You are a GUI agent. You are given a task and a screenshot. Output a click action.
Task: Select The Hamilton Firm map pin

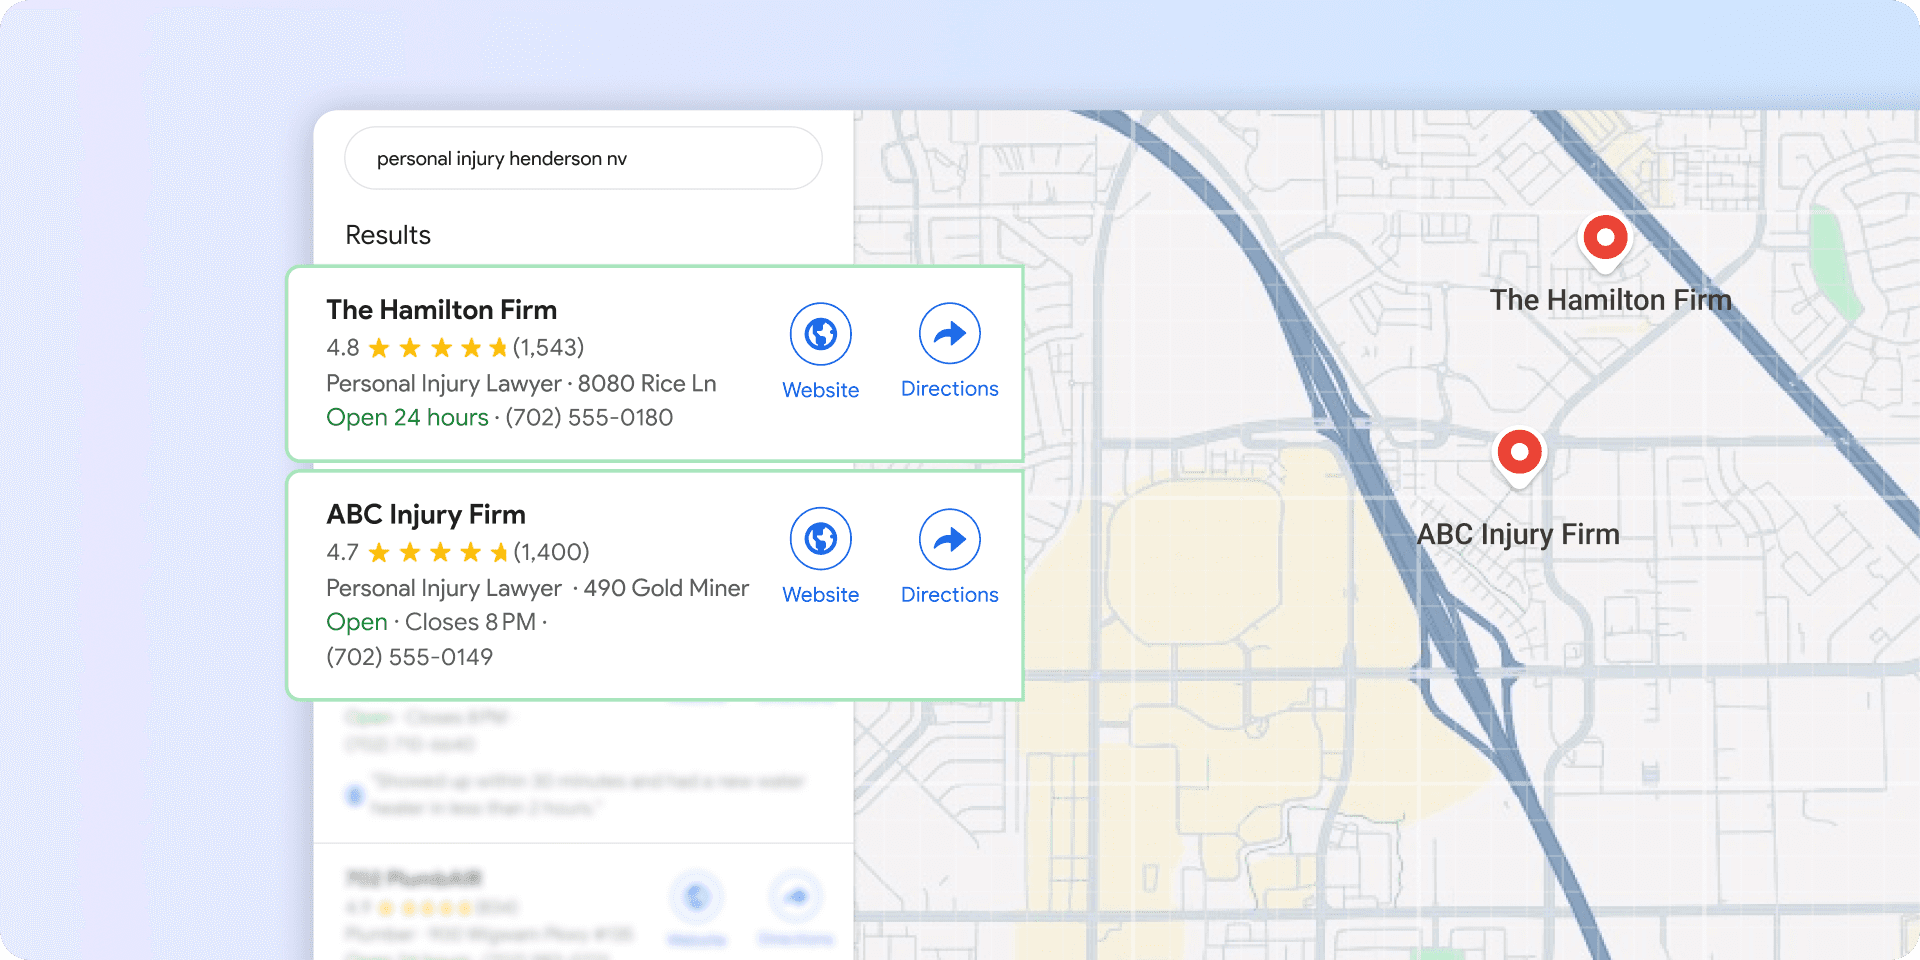coord(1605,238)
